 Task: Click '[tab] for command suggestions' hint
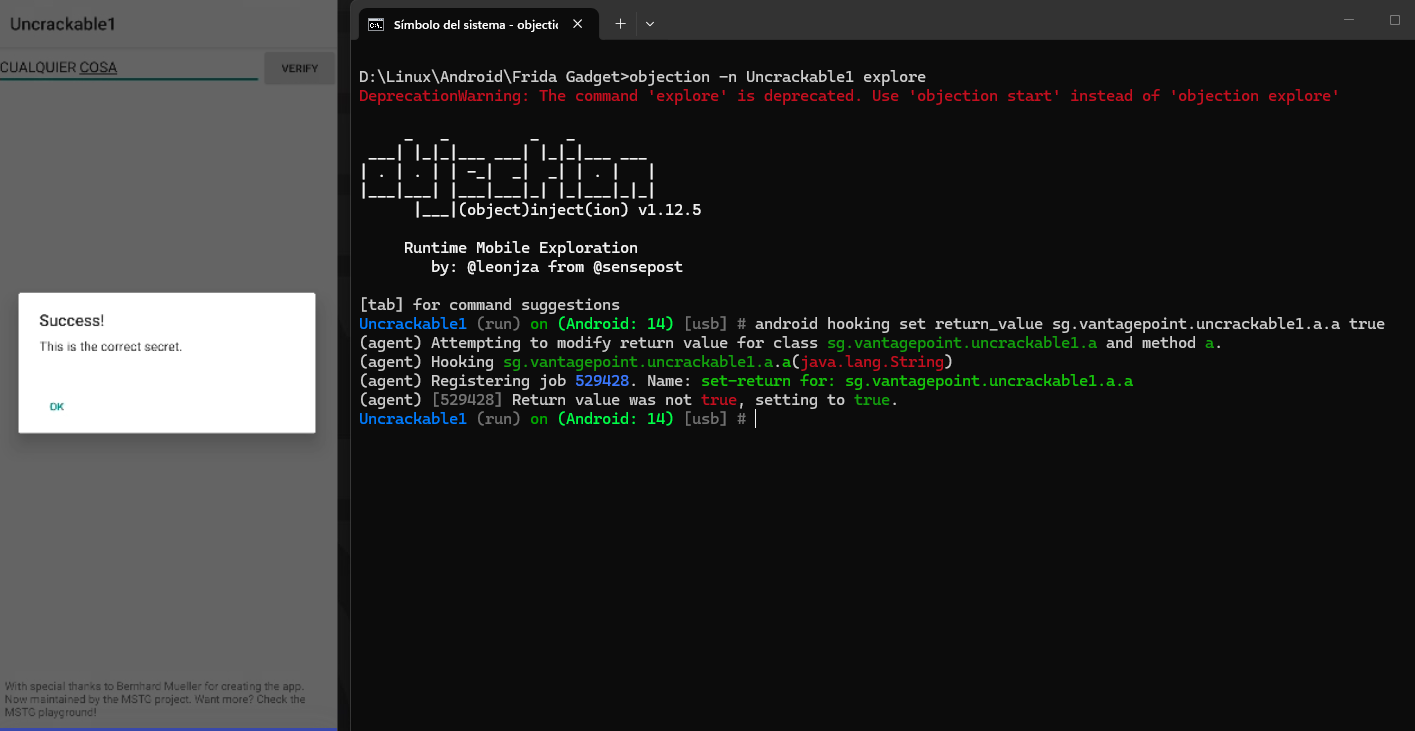(x=489, y=305)
